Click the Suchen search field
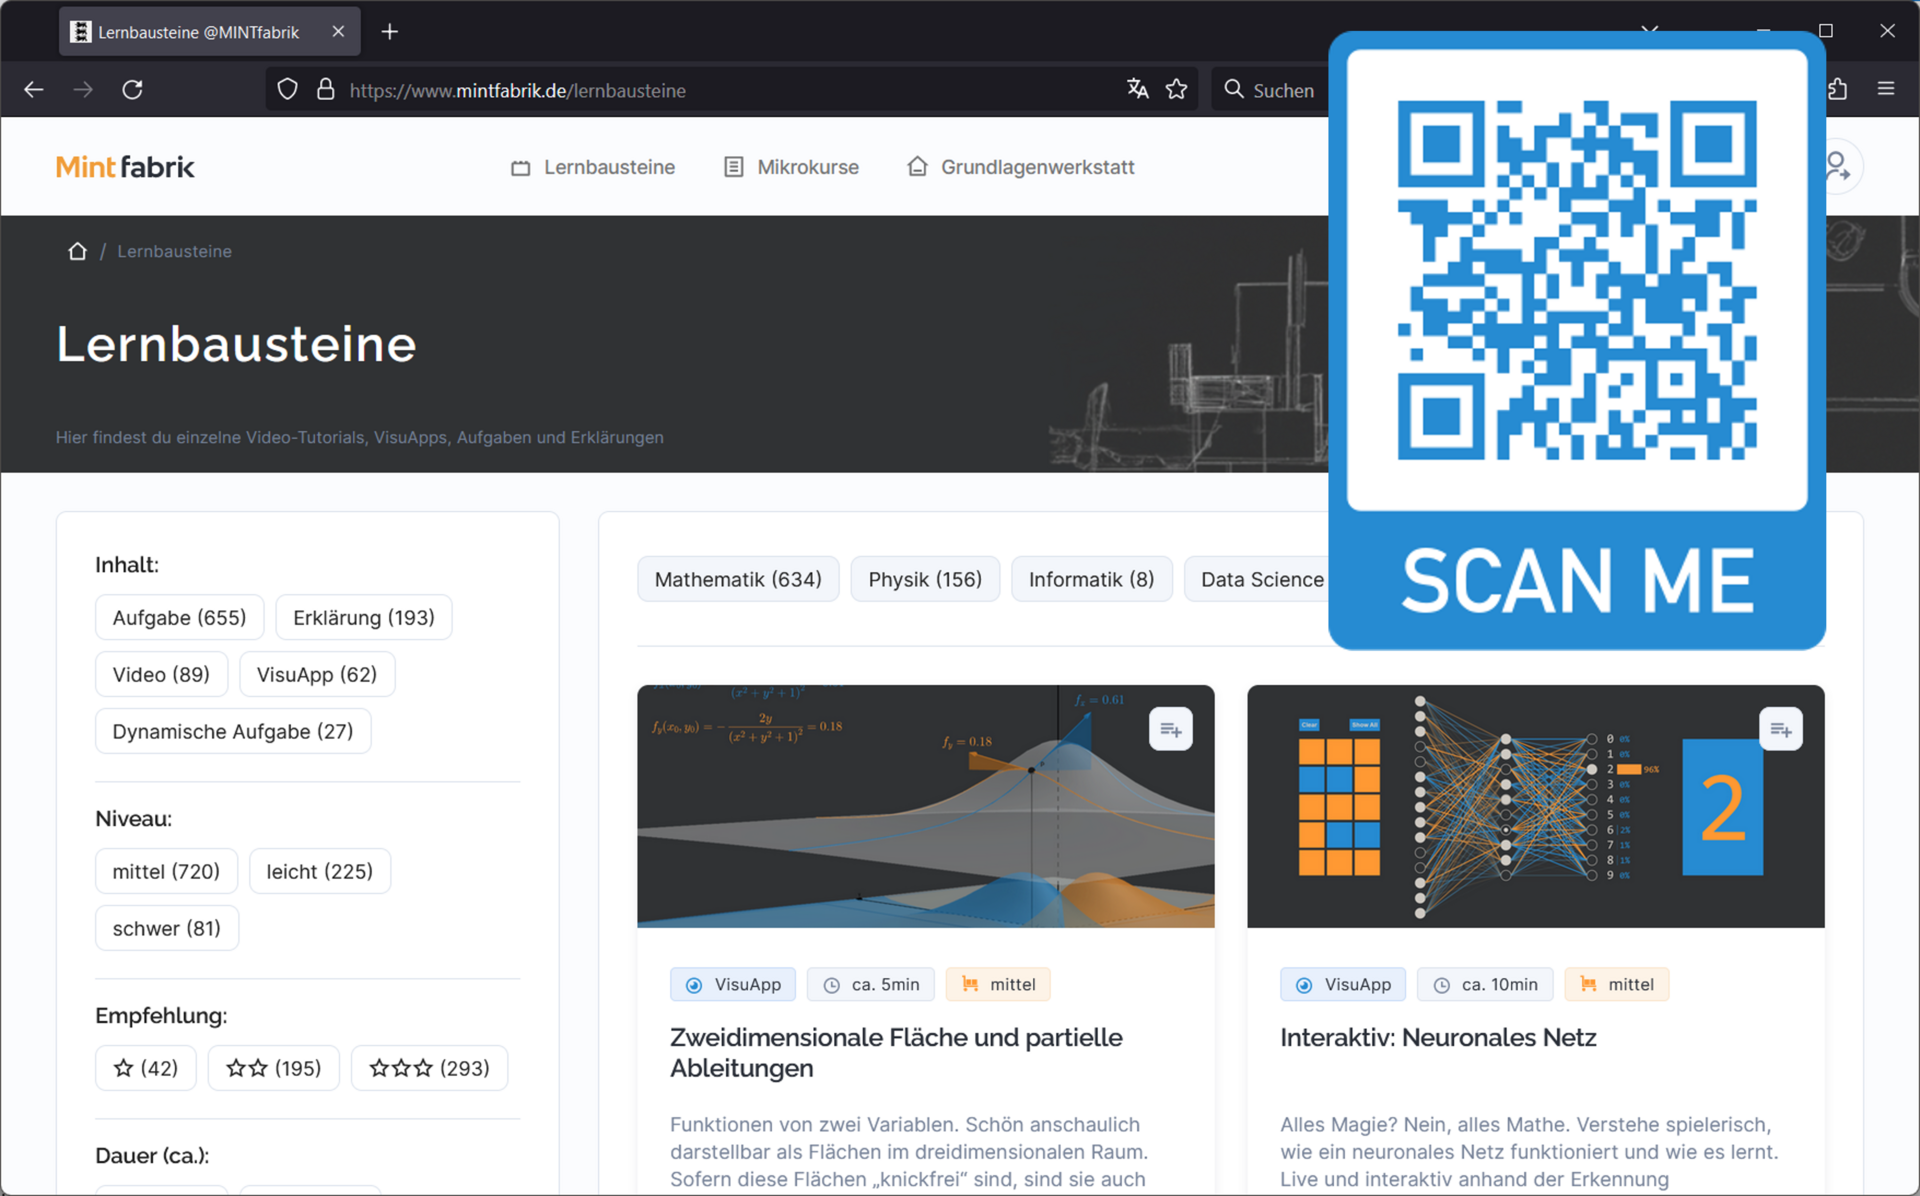Viewport: 1920px width, 1196px height. [1270, 90]
